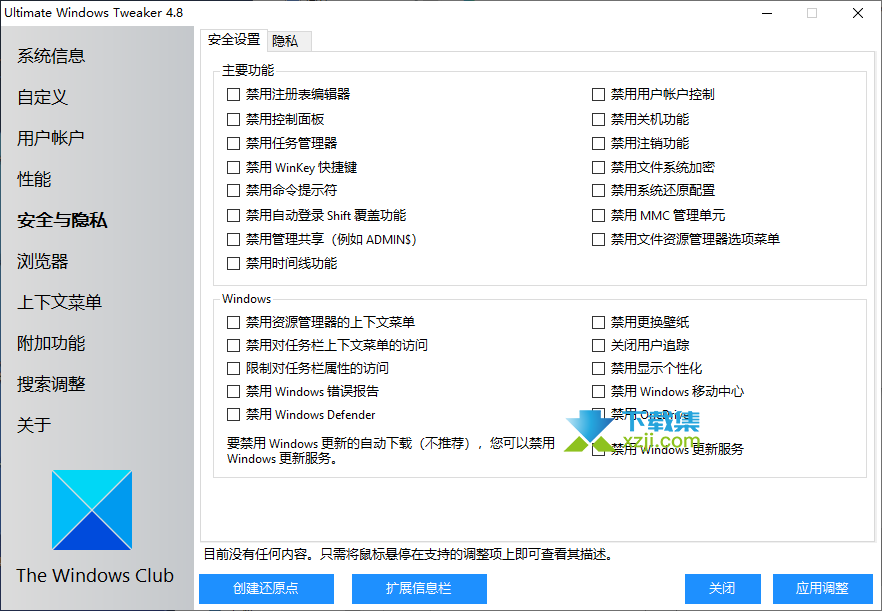Open 自定义 section in sidebar
The width and height of the screenshot is (882, 611).
click(42, 97)
